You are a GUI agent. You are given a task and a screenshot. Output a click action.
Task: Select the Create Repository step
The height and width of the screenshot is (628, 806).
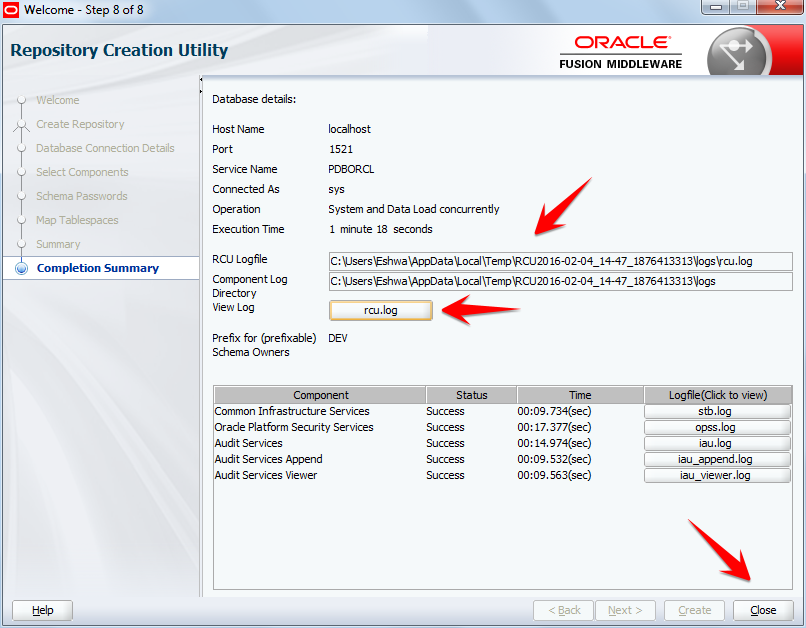pos(79,124)
